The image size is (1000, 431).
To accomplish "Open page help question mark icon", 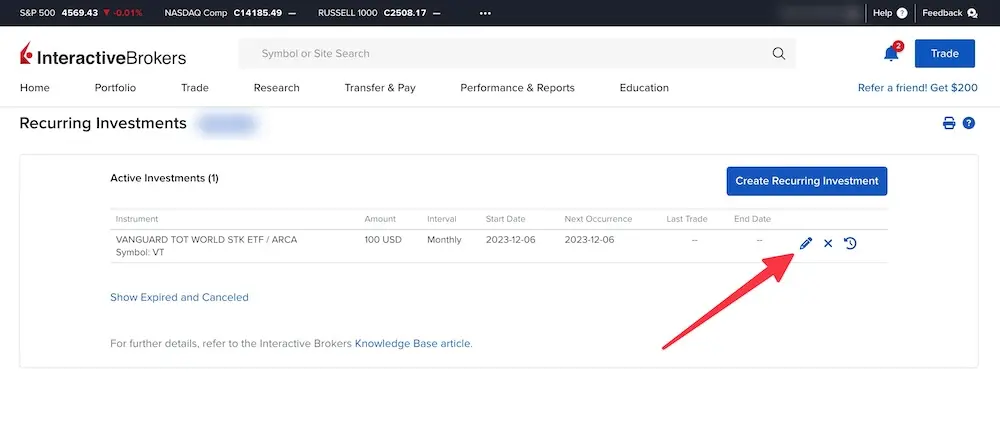I will coord(969,123).
